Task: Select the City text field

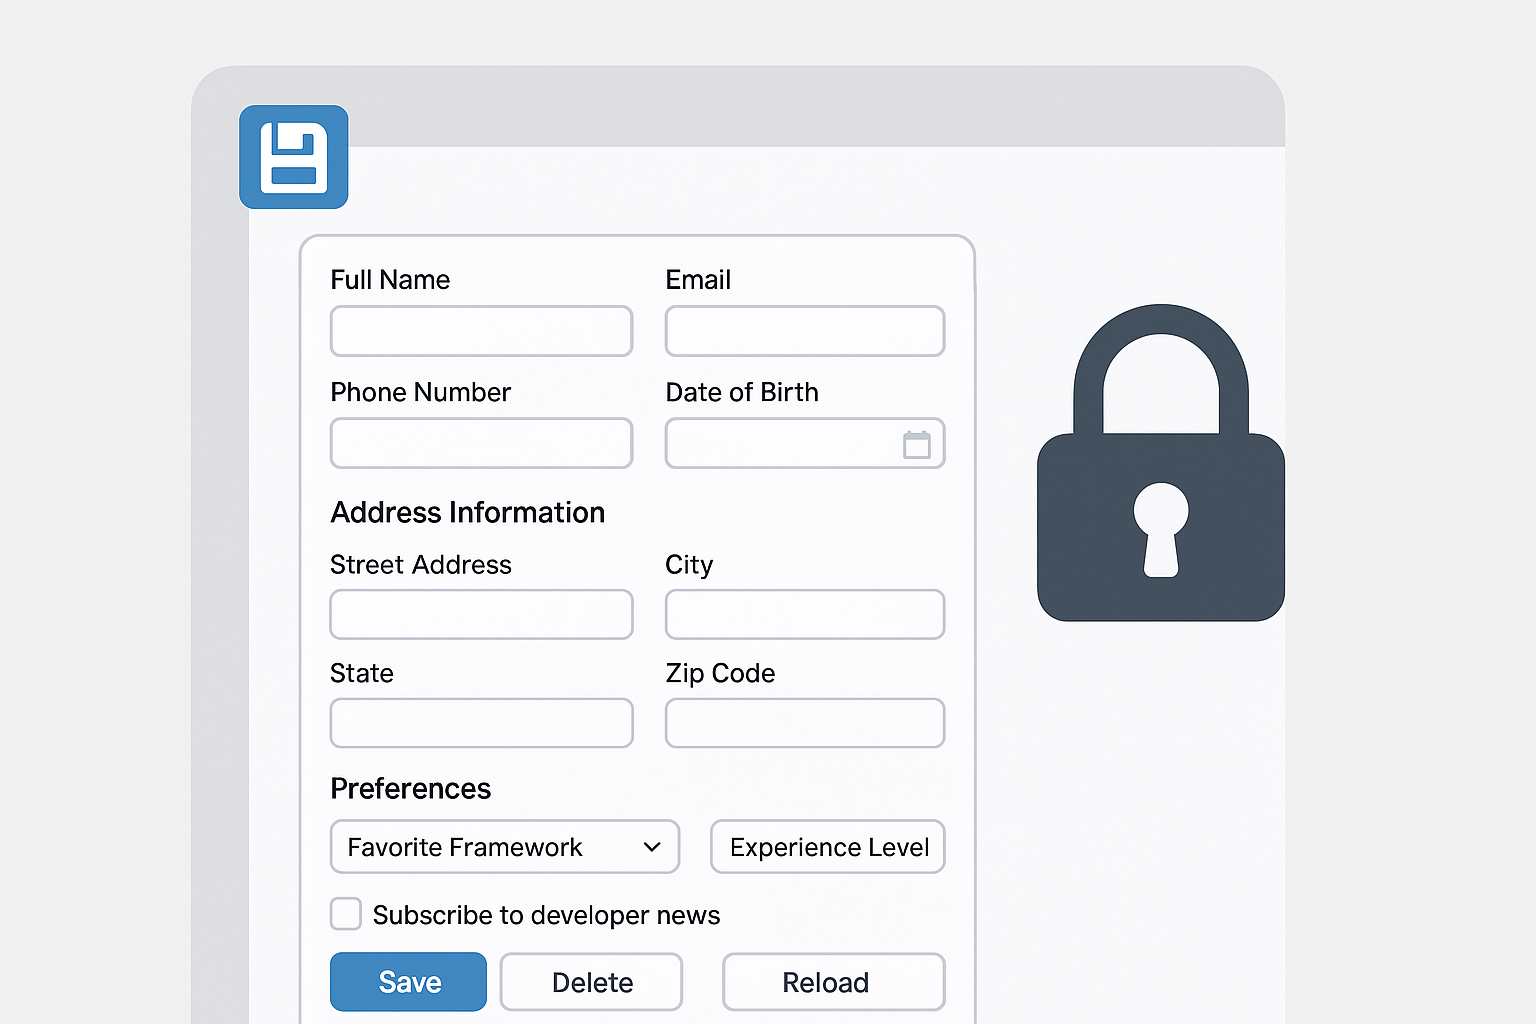Action: coord(804,614)
